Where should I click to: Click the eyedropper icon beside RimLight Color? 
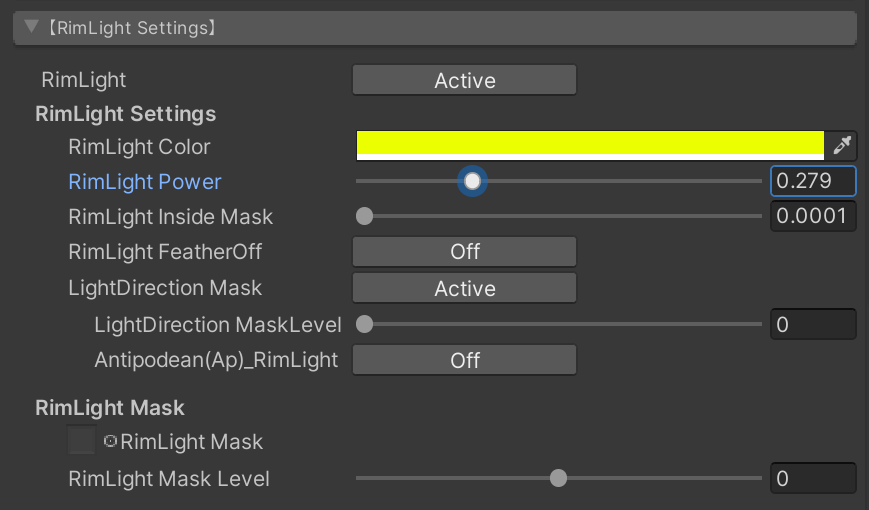pos(842,146)
